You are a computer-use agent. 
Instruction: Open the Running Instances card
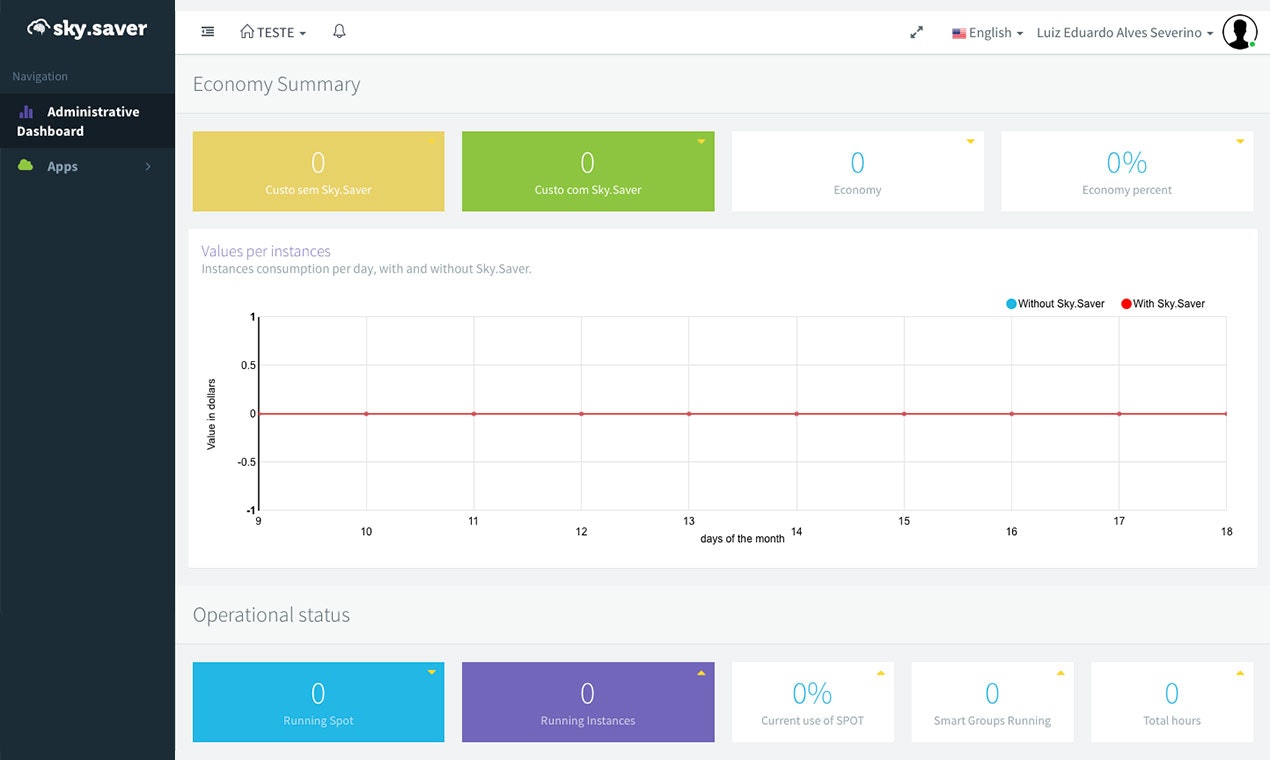(x=588, y=702)
